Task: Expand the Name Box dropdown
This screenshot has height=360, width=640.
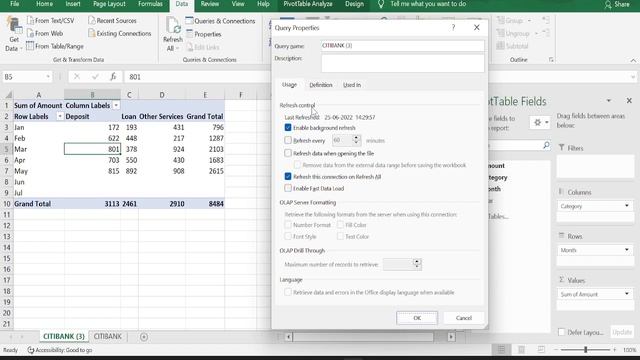Action: click(48, 77)
